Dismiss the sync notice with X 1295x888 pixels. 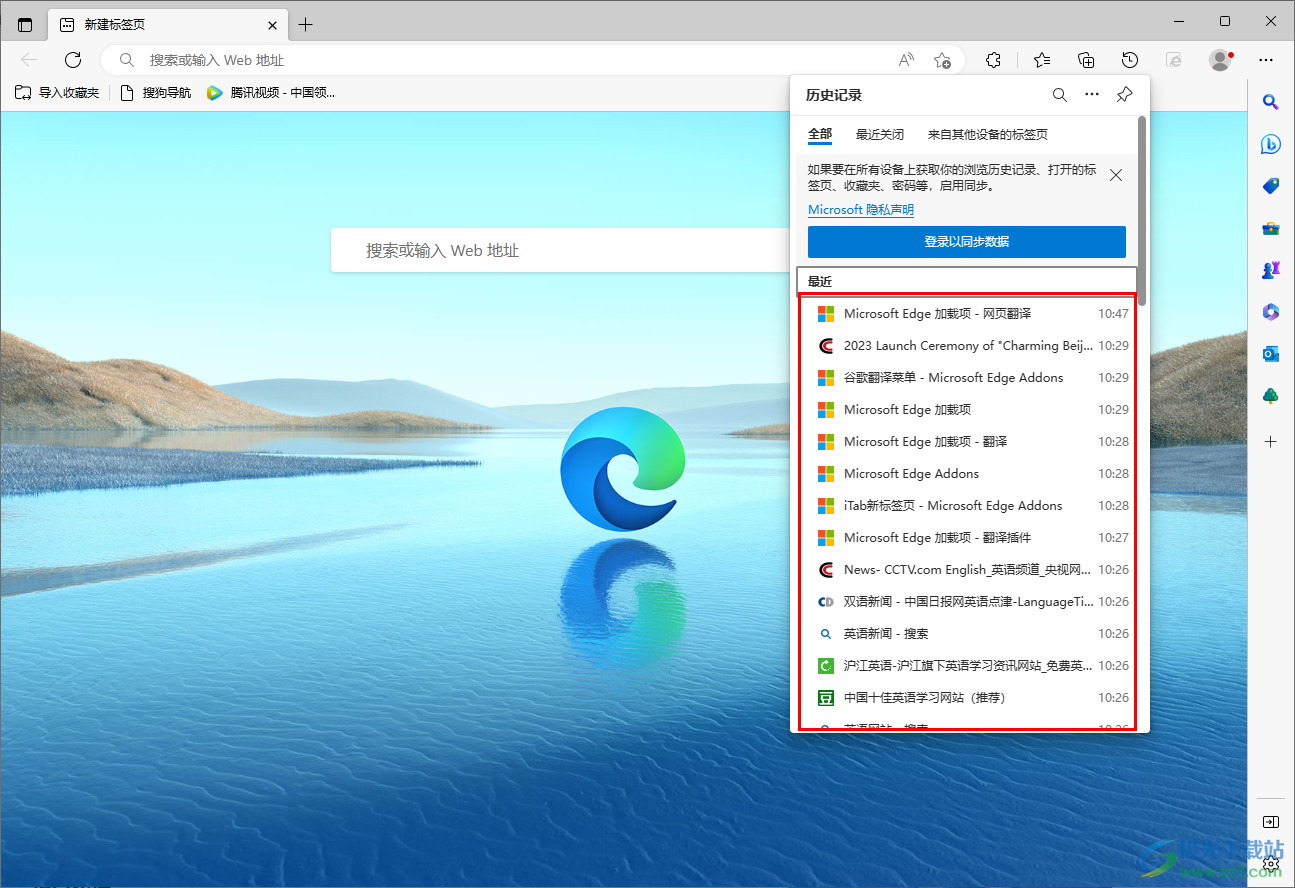[x=1116, y=175]
